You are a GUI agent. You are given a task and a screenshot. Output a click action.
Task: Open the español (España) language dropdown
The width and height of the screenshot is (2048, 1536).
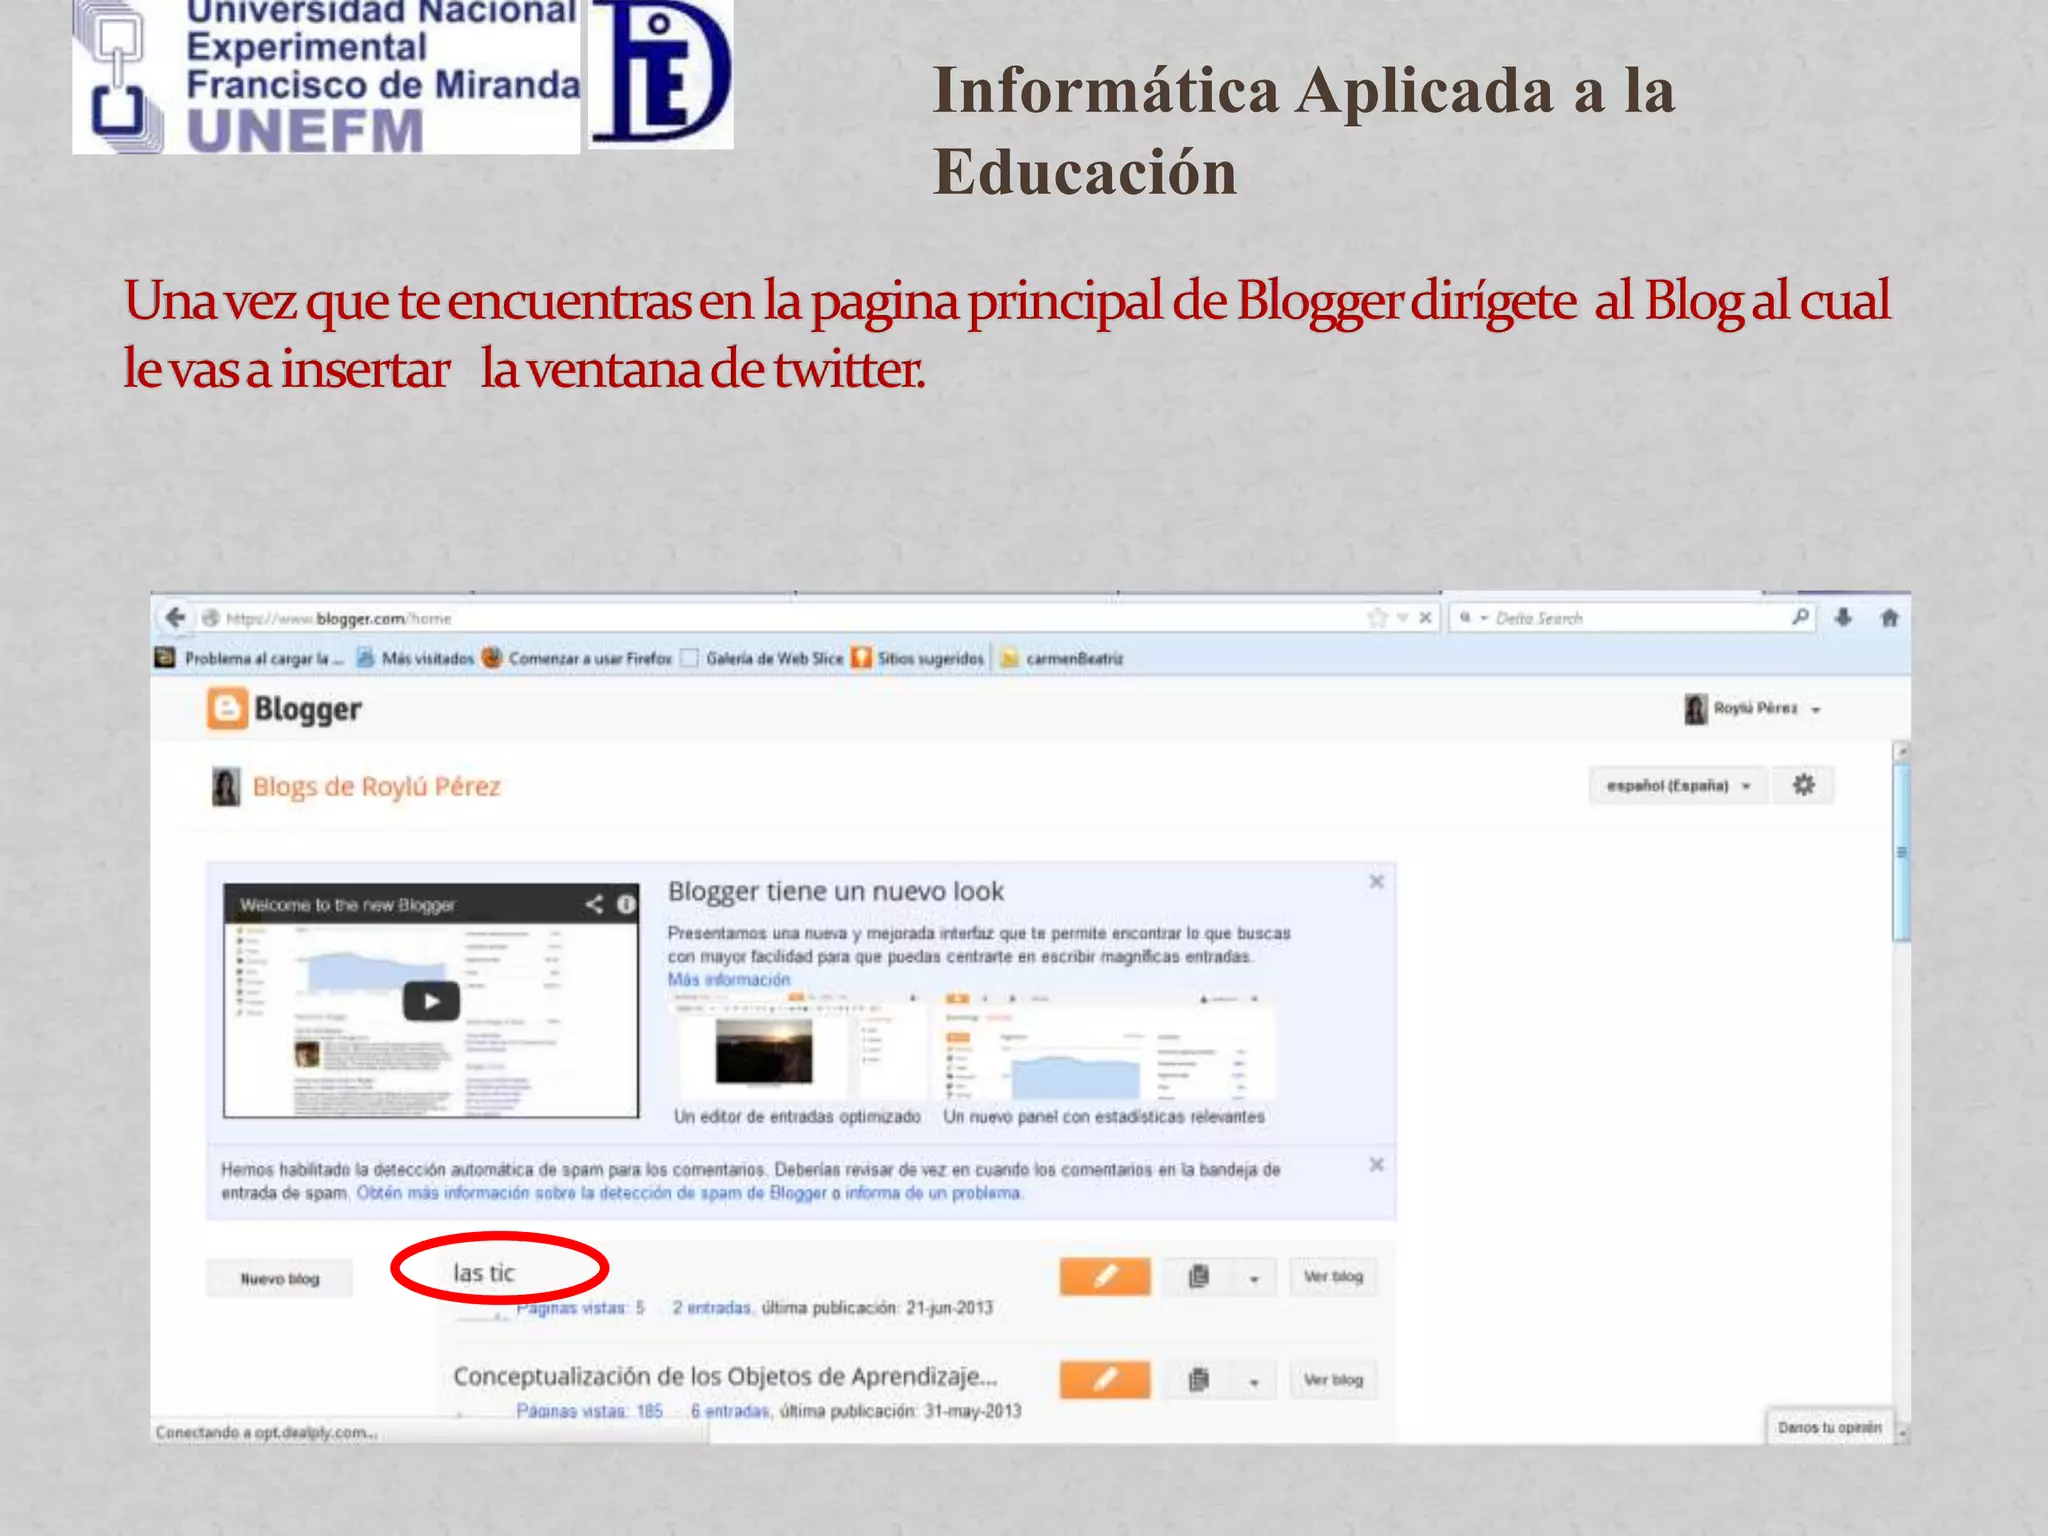point(1678,786)
